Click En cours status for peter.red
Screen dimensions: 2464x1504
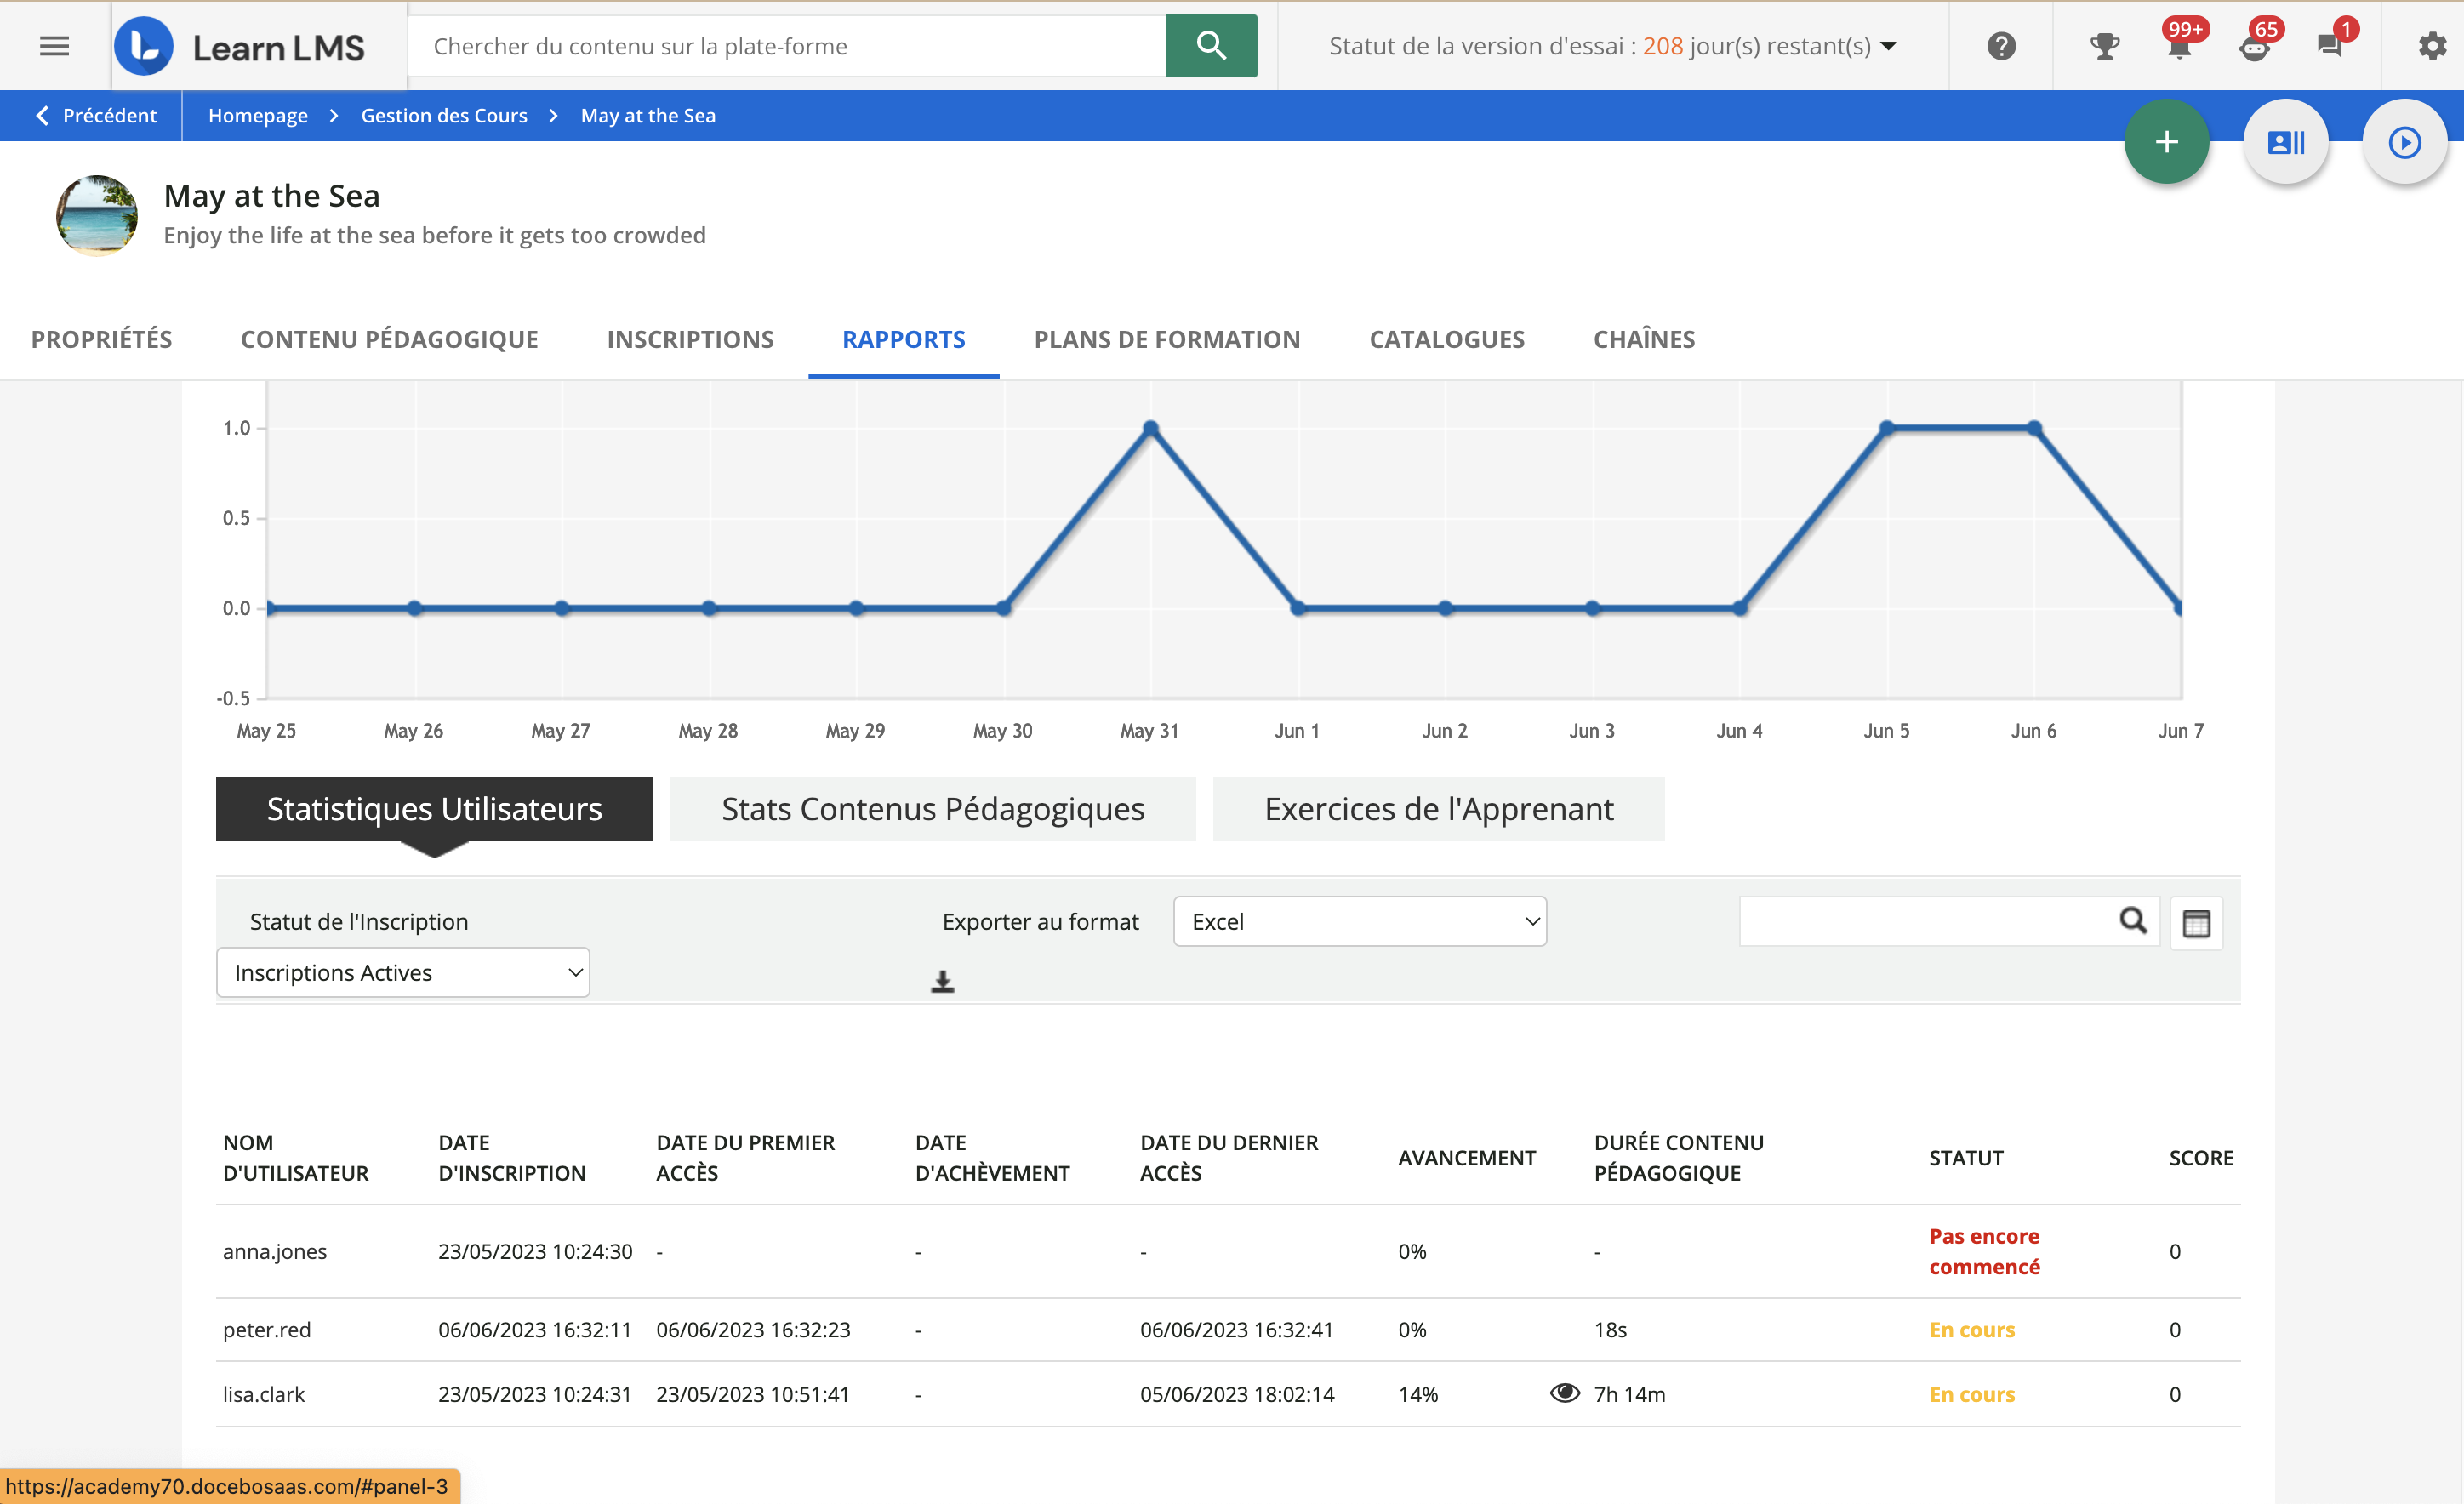click(1972, 1329)
